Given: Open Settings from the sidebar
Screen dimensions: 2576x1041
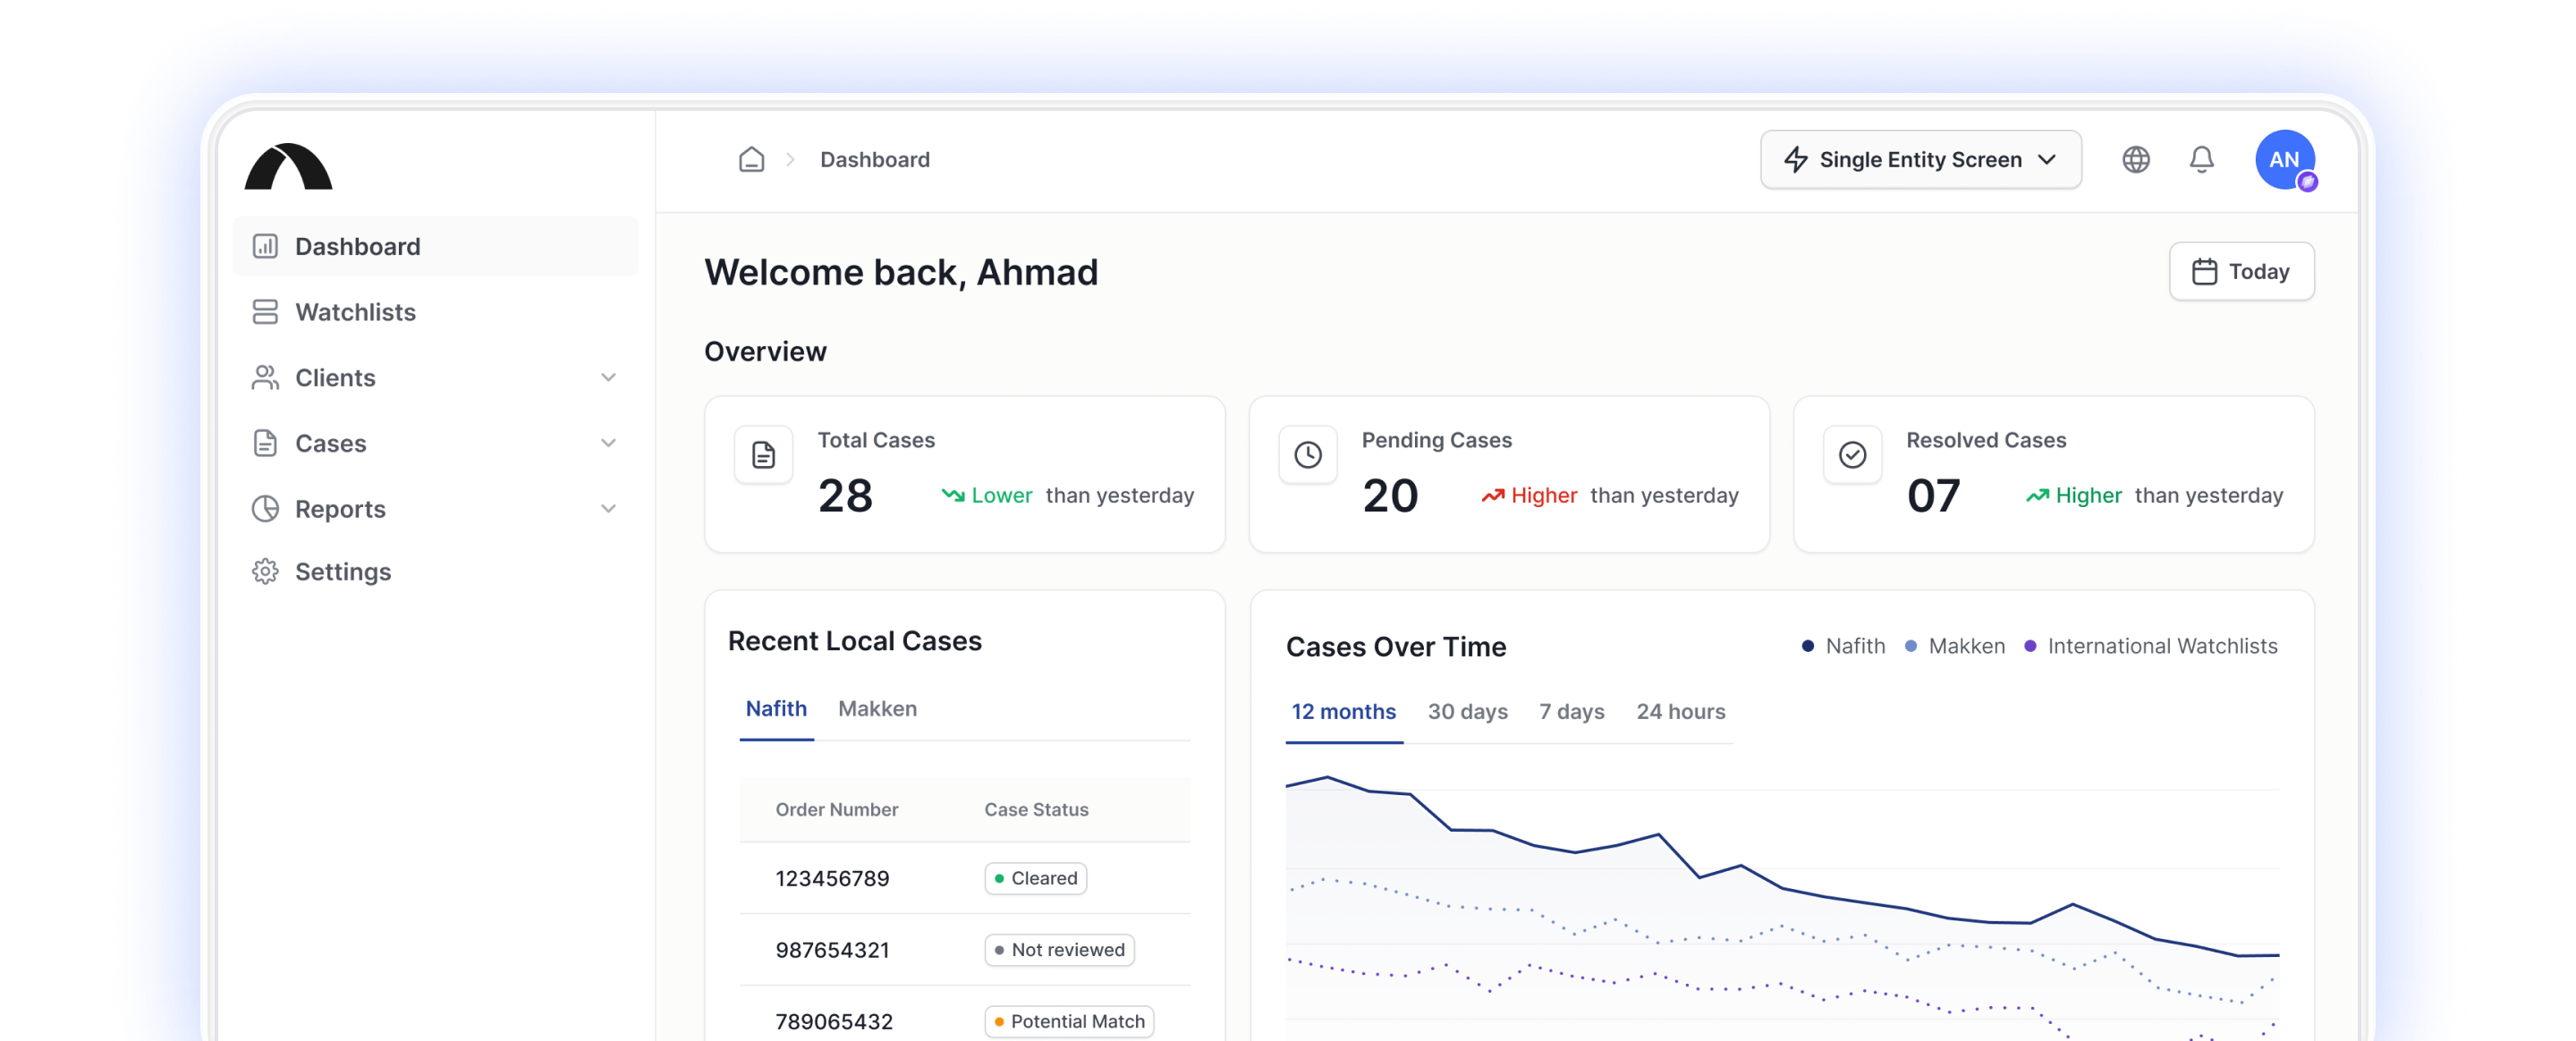Looking at the screenshot, I should point(435,571).
